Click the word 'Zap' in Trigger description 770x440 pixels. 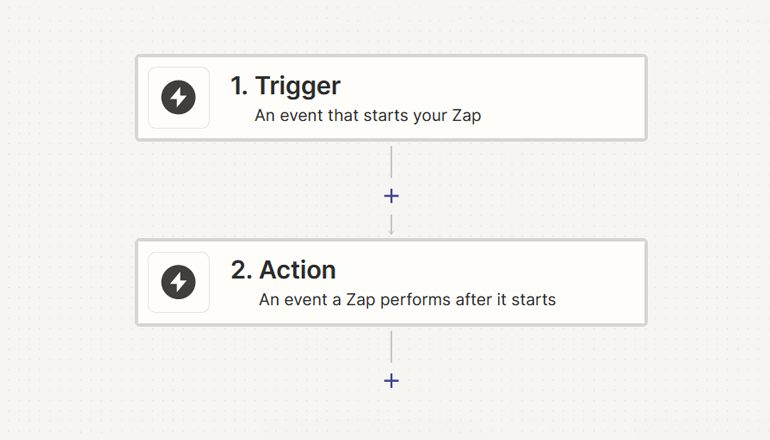click(467, 116)
